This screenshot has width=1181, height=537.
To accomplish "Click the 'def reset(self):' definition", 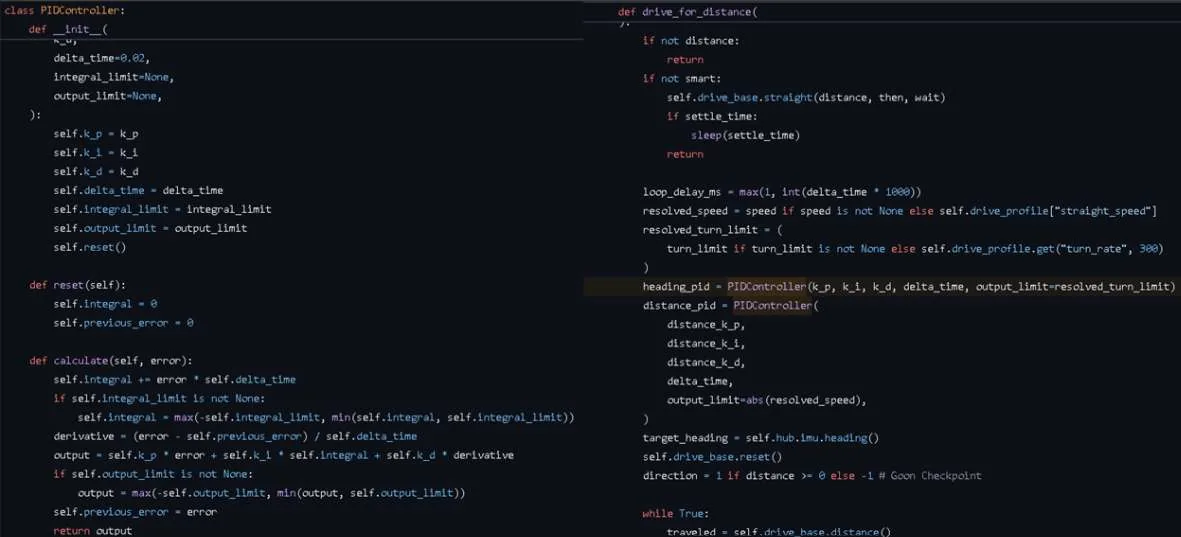I will tap(78, 285).
